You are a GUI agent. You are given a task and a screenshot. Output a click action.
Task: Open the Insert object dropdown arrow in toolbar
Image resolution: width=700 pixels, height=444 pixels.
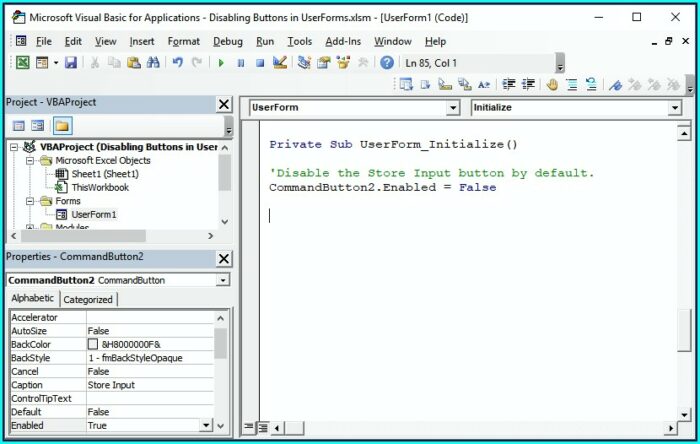coord(56,62)
